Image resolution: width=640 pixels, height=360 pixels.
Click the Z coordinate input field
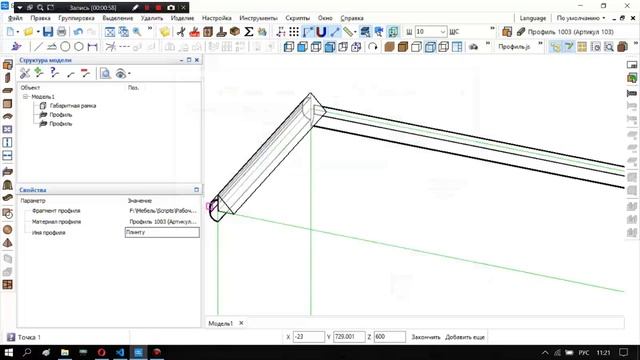[390, 337]
